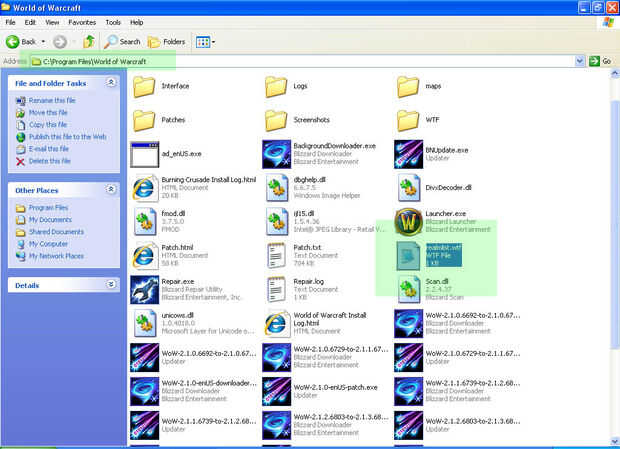
Task: Click the Go button
Action: pyautogui.click(x=600, y=61)
